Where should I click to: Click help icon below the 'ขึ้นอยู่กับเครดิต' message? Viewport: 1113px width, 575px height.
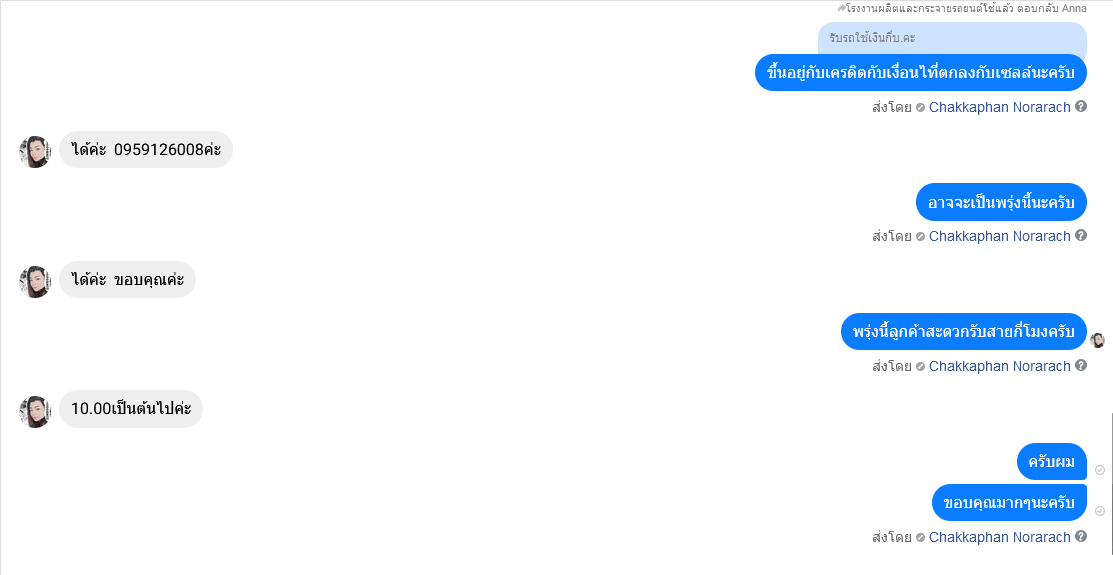click(1080, 106)
